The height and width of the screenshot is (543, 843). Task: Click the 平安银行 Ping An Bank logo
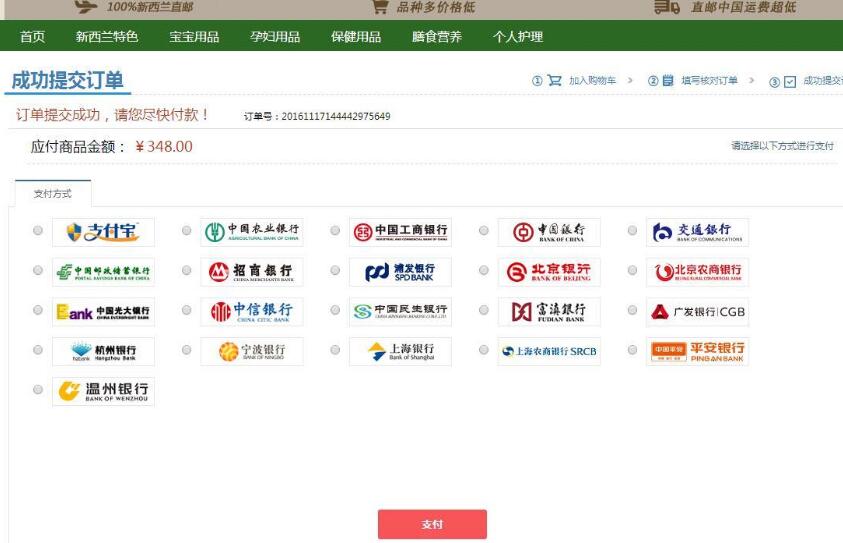[x=697, y=352]
